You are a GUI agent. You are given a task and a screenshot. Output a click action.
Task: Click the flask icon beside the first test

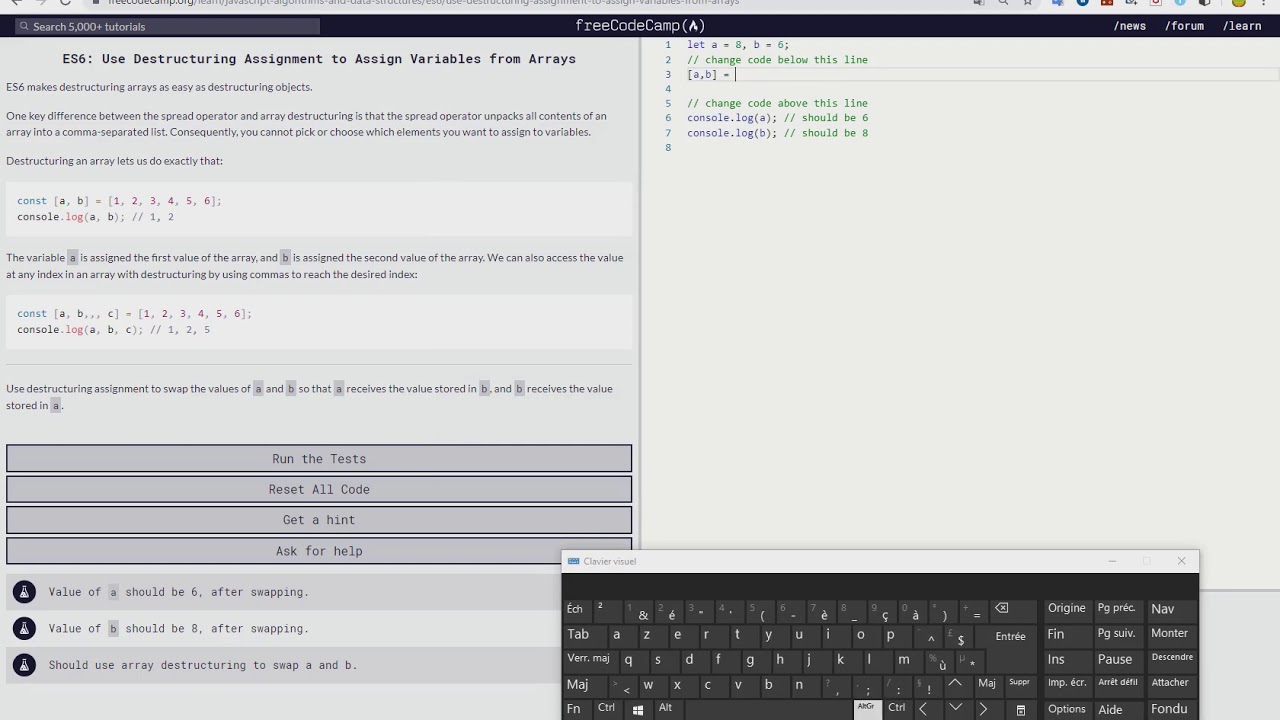click(x=24, y=592)
